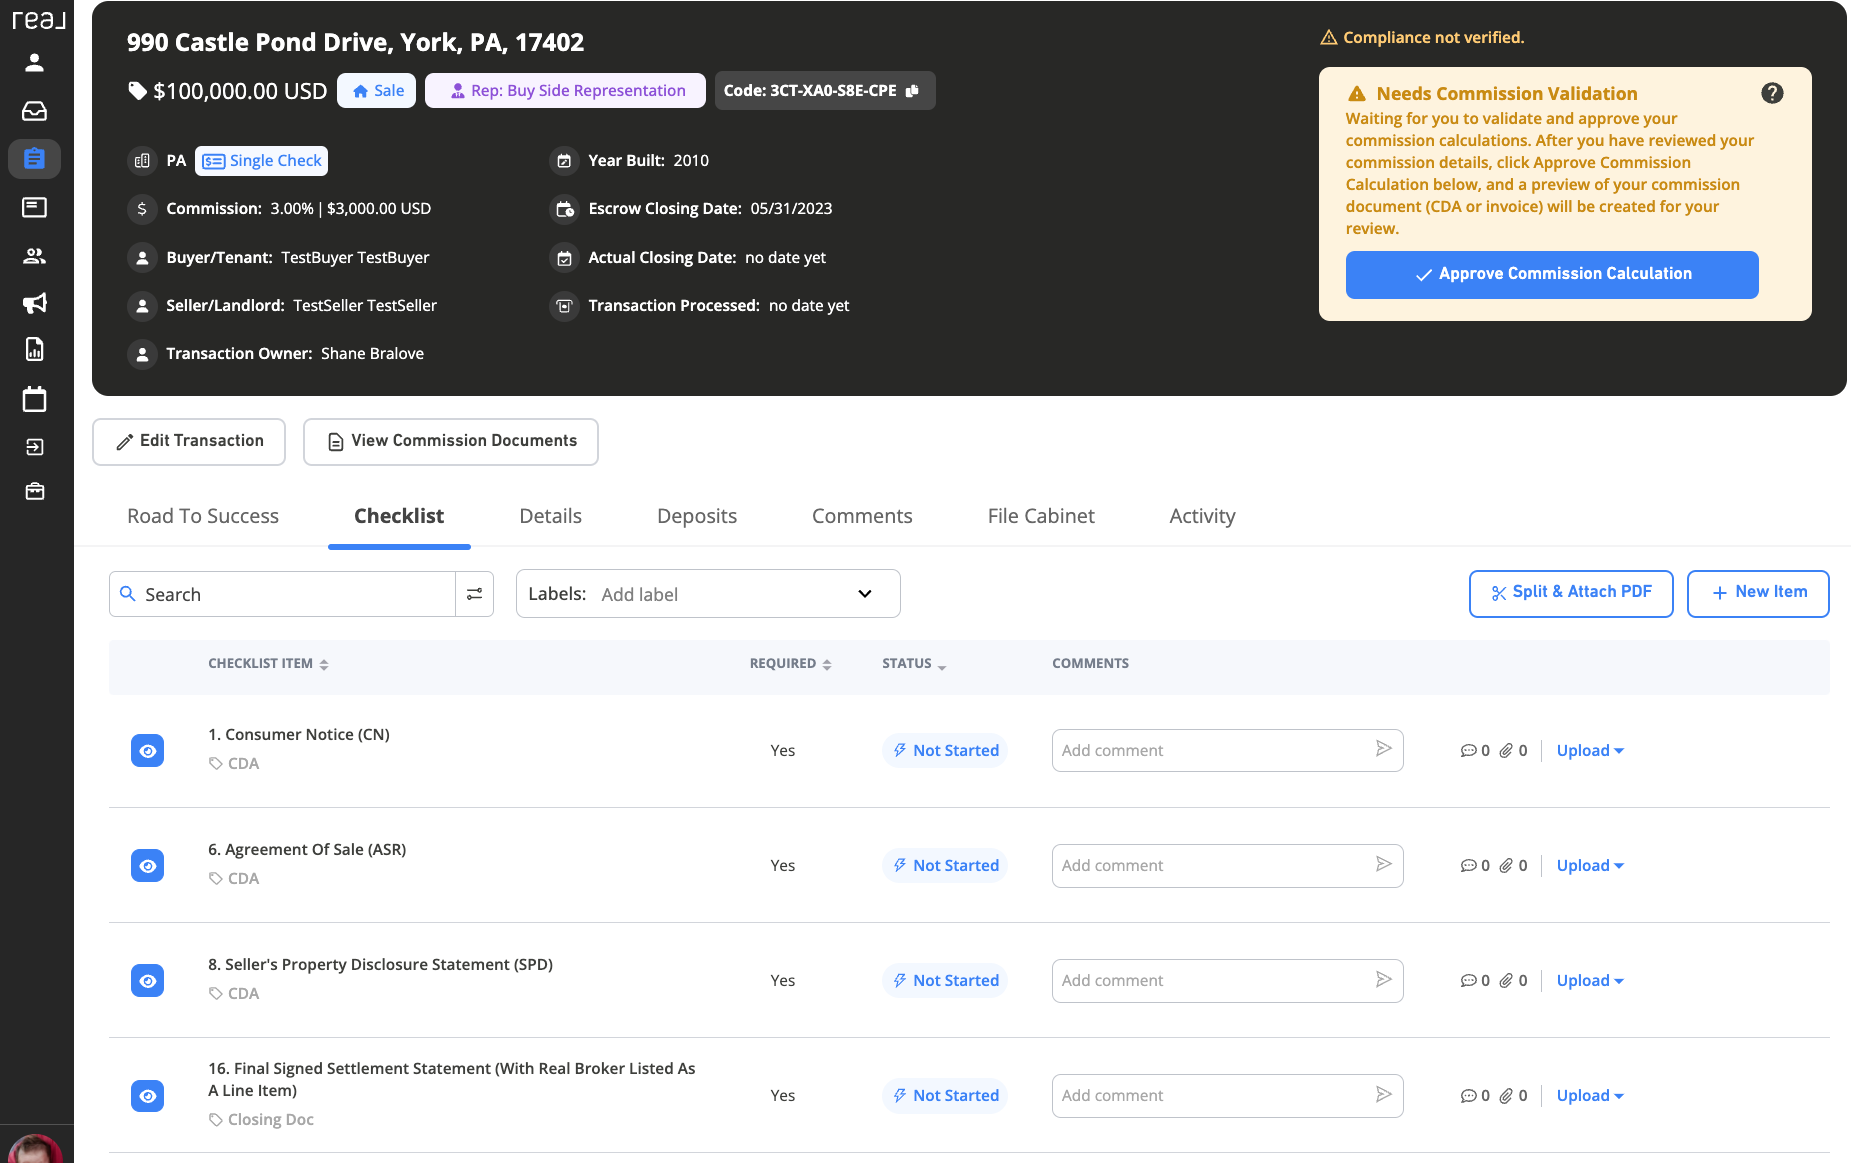Click the Split & Attach PDF button
The width and height of the screenshot is (1851, 1163).
click(1571, 594)
